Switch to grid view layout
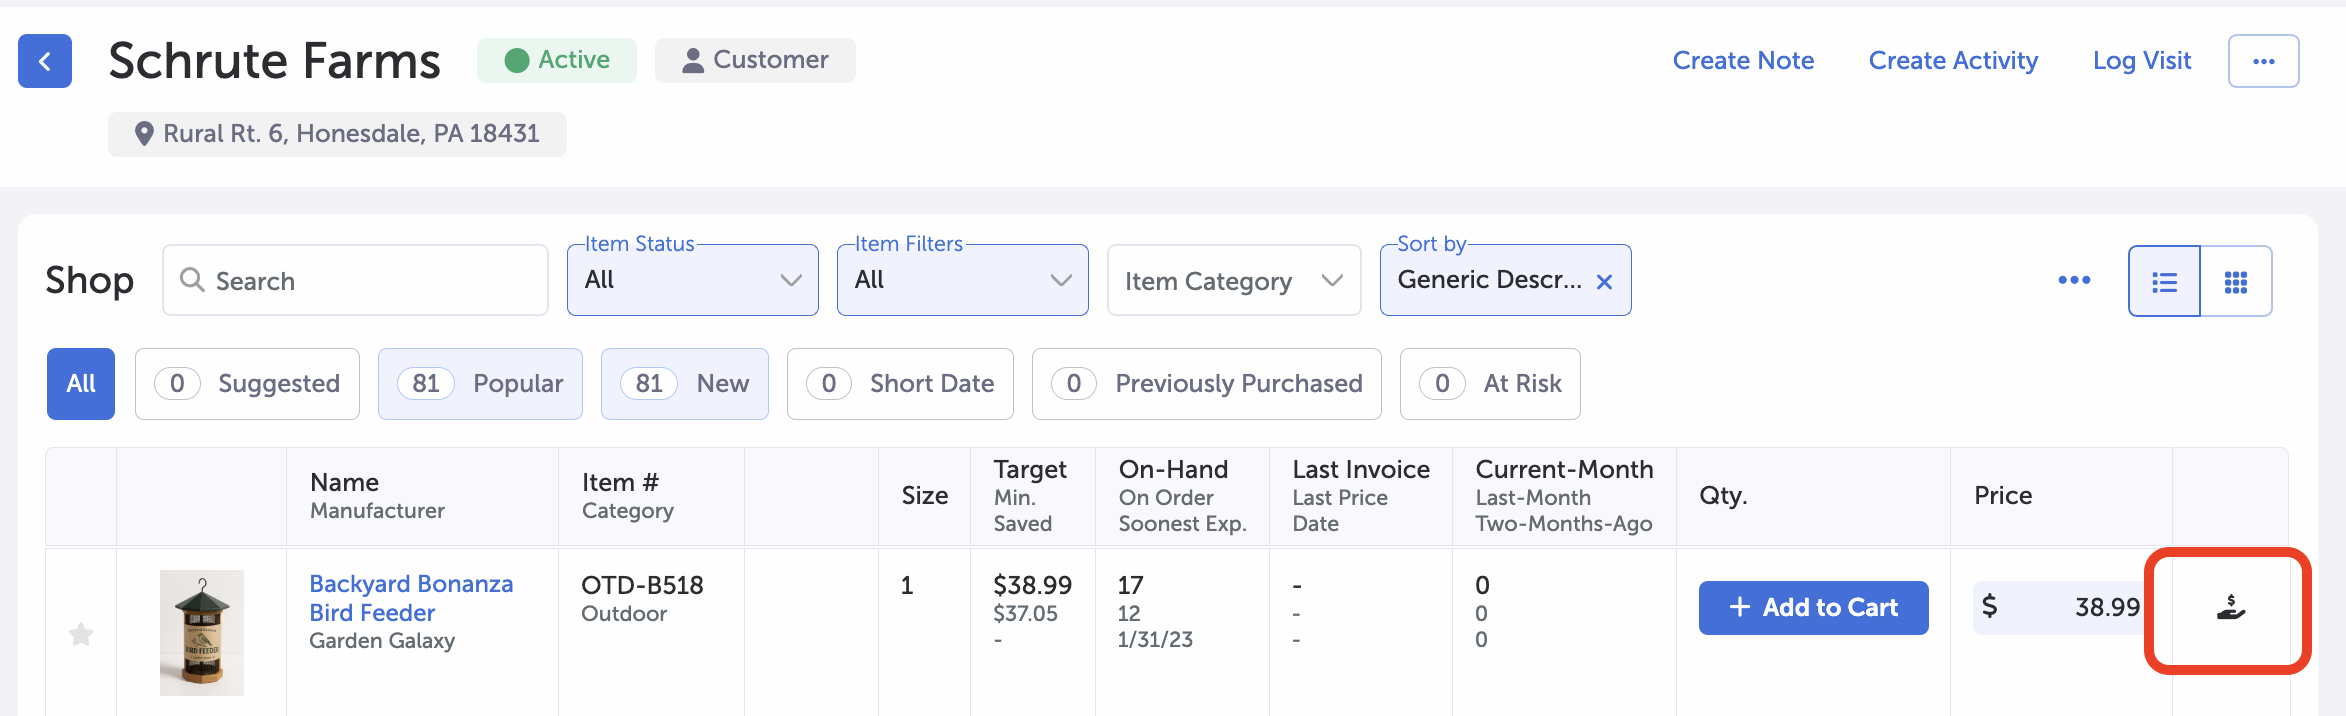This screenshot has width=2346, height=716. point(2236,281)
